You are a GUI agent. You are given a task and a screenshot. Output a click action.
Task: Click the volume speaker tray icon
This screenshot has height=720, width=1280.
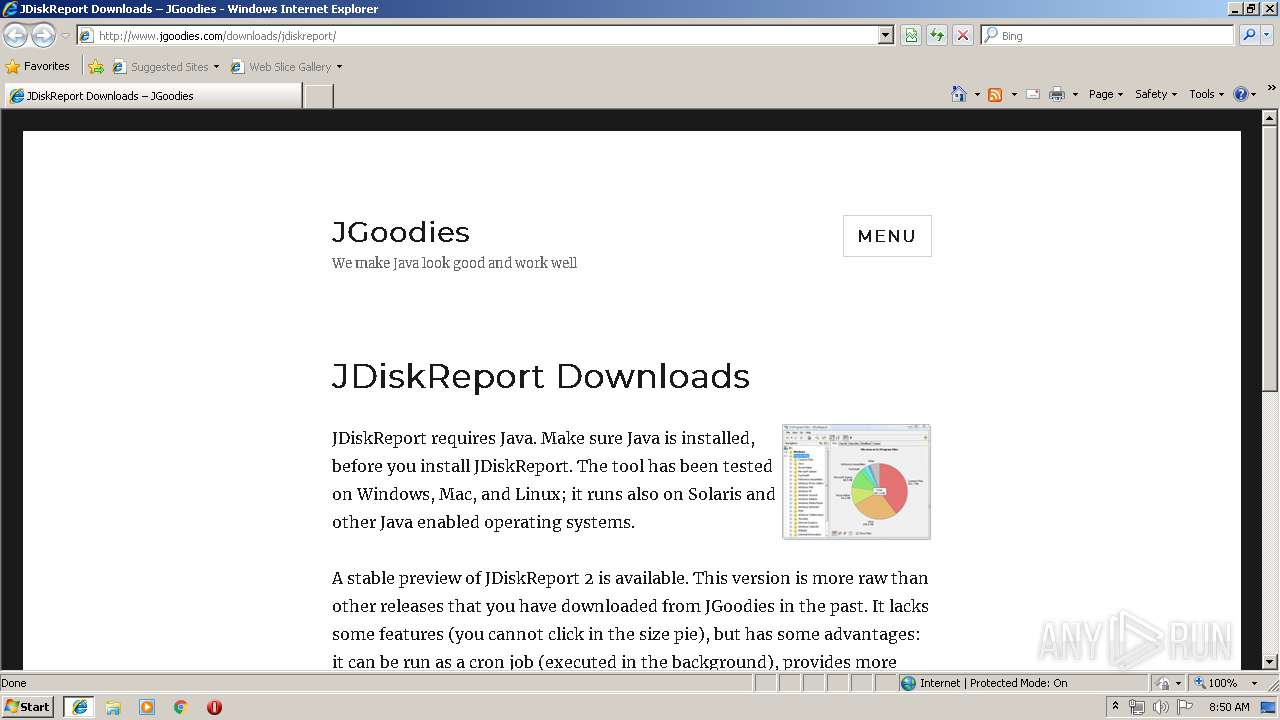(x=1161, y=707)
